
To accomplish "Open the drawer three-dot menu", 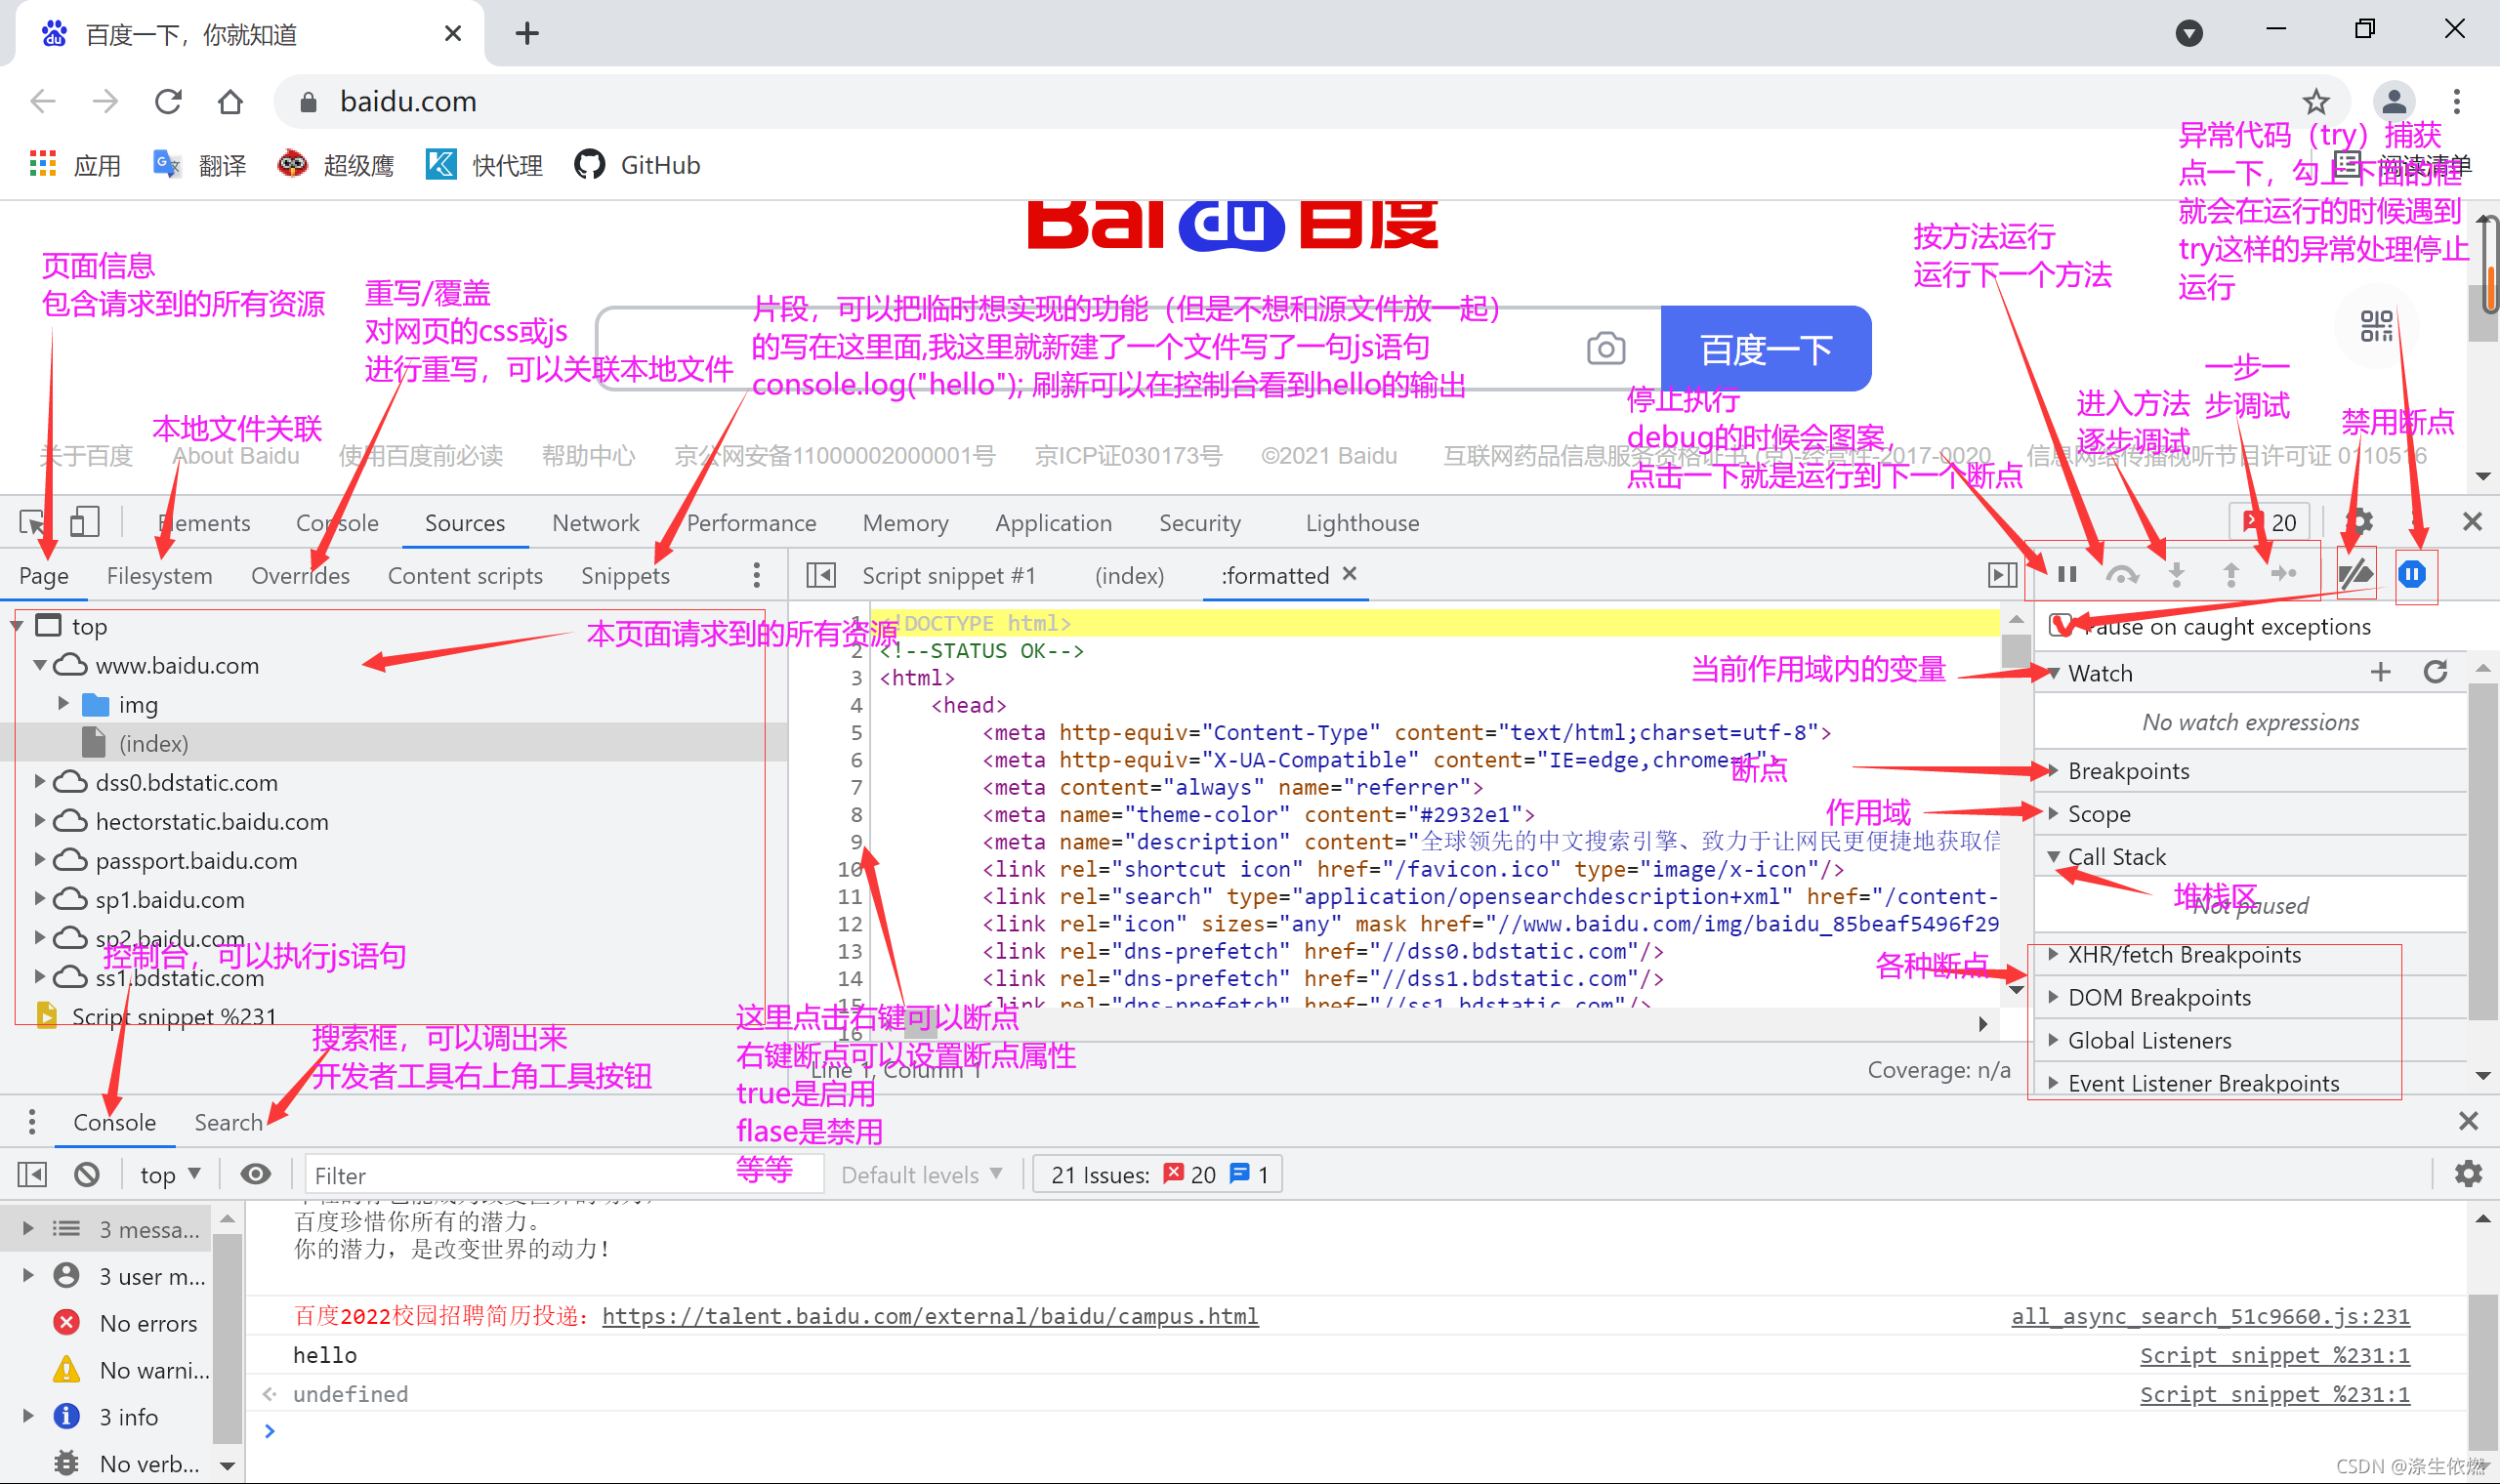I will (x=32, y=1122).
